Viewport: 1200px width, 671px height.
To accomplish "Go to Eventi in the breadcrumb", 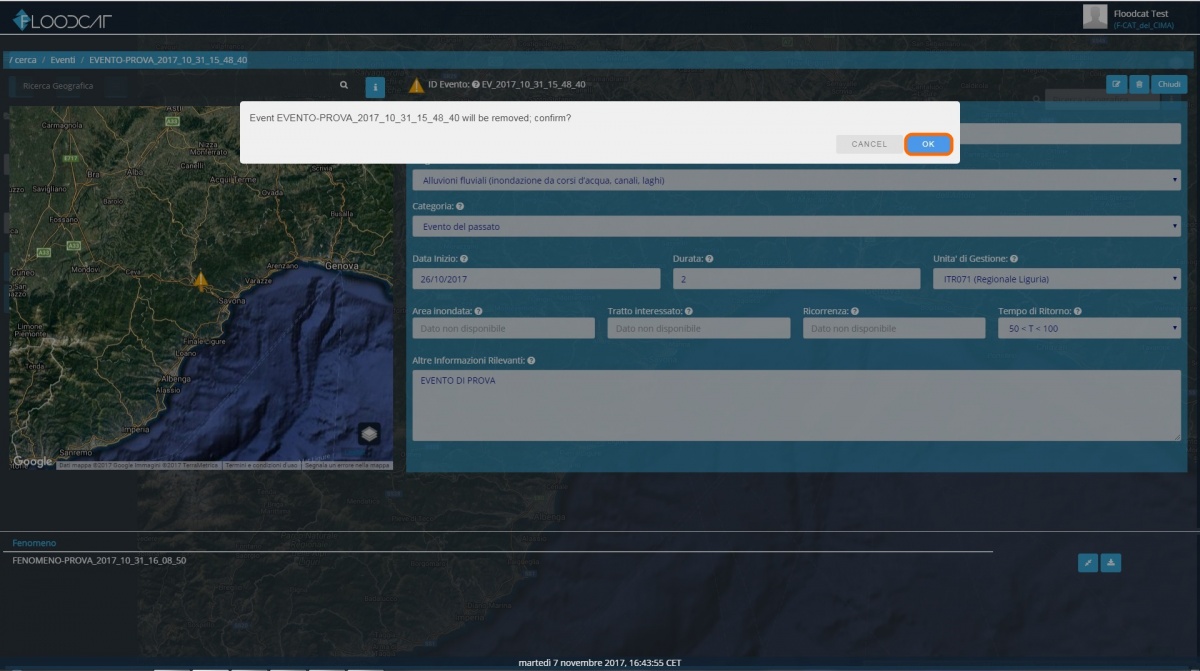I will click(x=63, y=60).
